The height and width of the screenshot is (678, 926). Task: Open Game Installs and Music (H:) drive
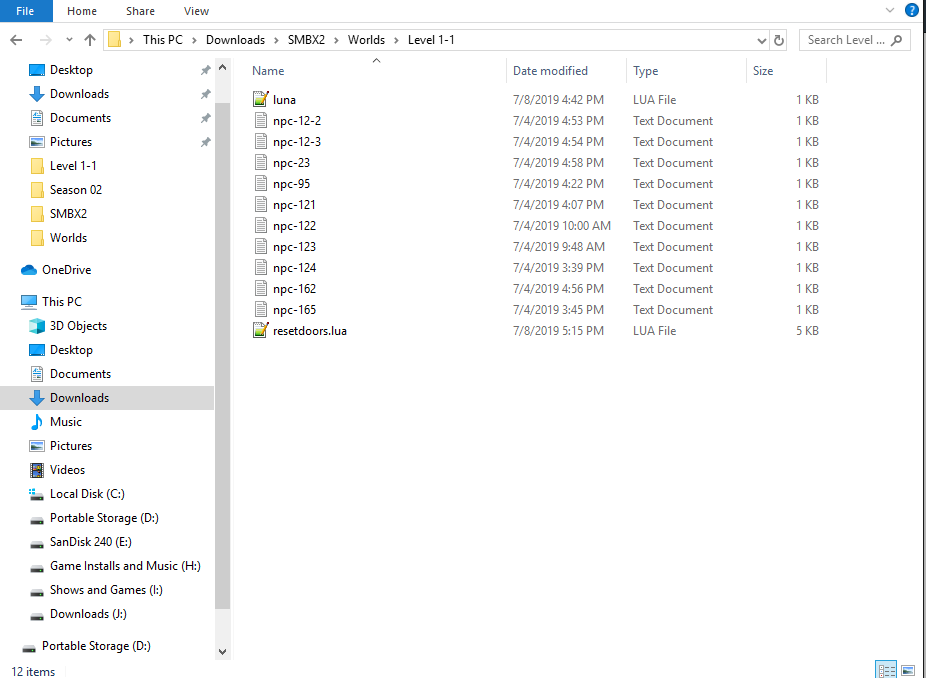point(125,566)
